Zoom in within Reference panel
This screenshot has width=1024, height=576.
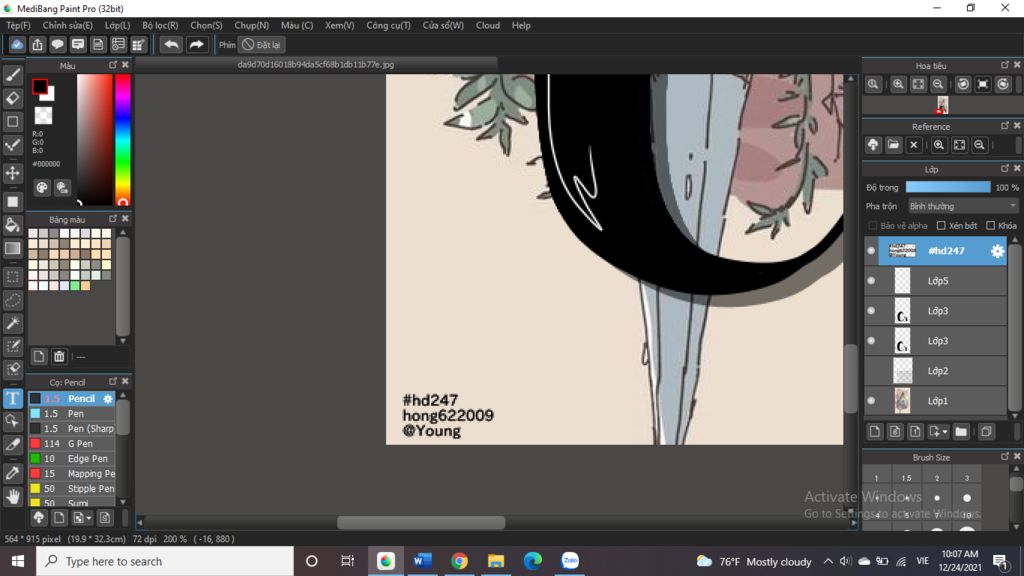tap(938, 145)
